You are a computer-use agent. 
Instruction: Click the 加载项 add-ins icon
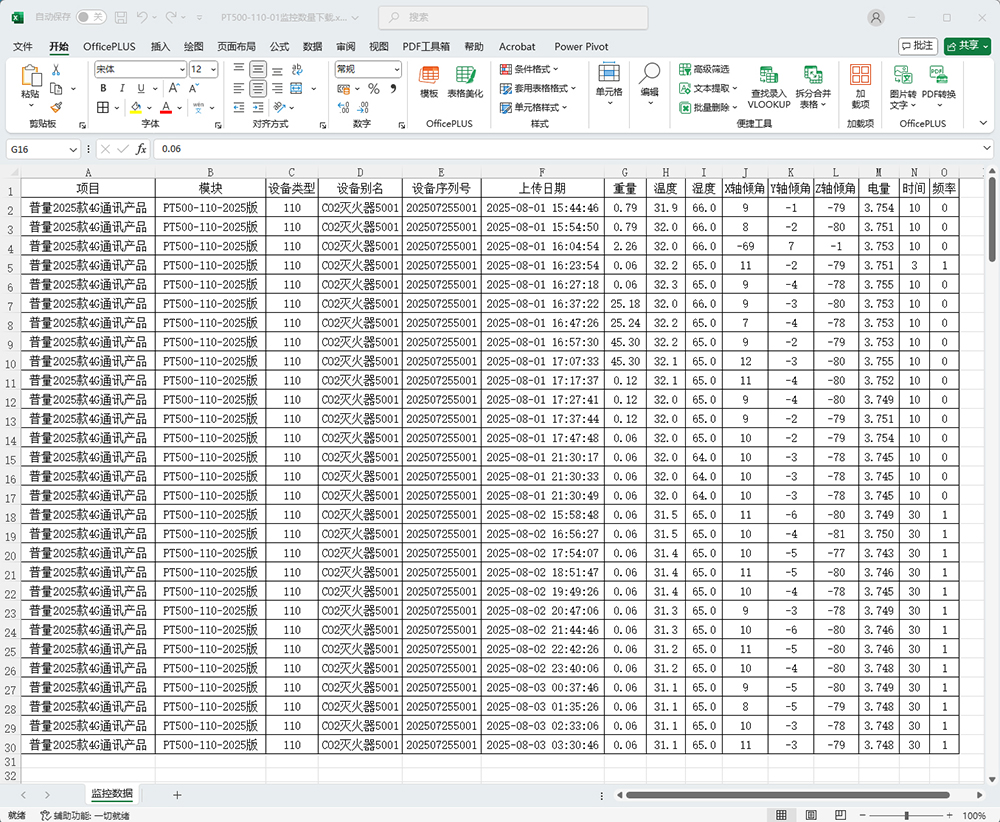click(x=859, y=86)
